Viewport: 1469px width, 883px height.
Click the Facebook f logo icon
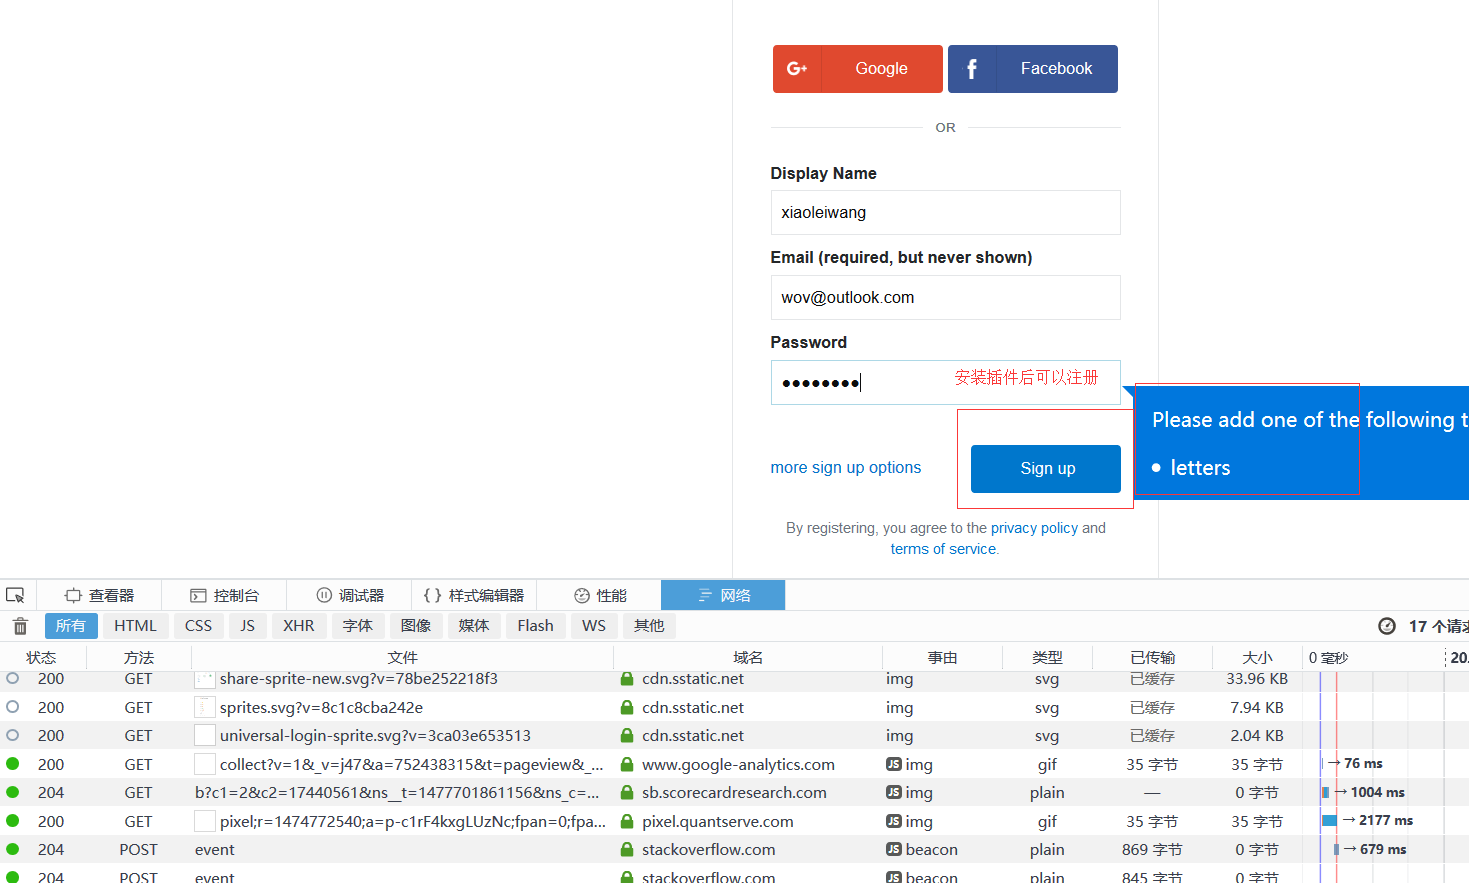point(972,69)
